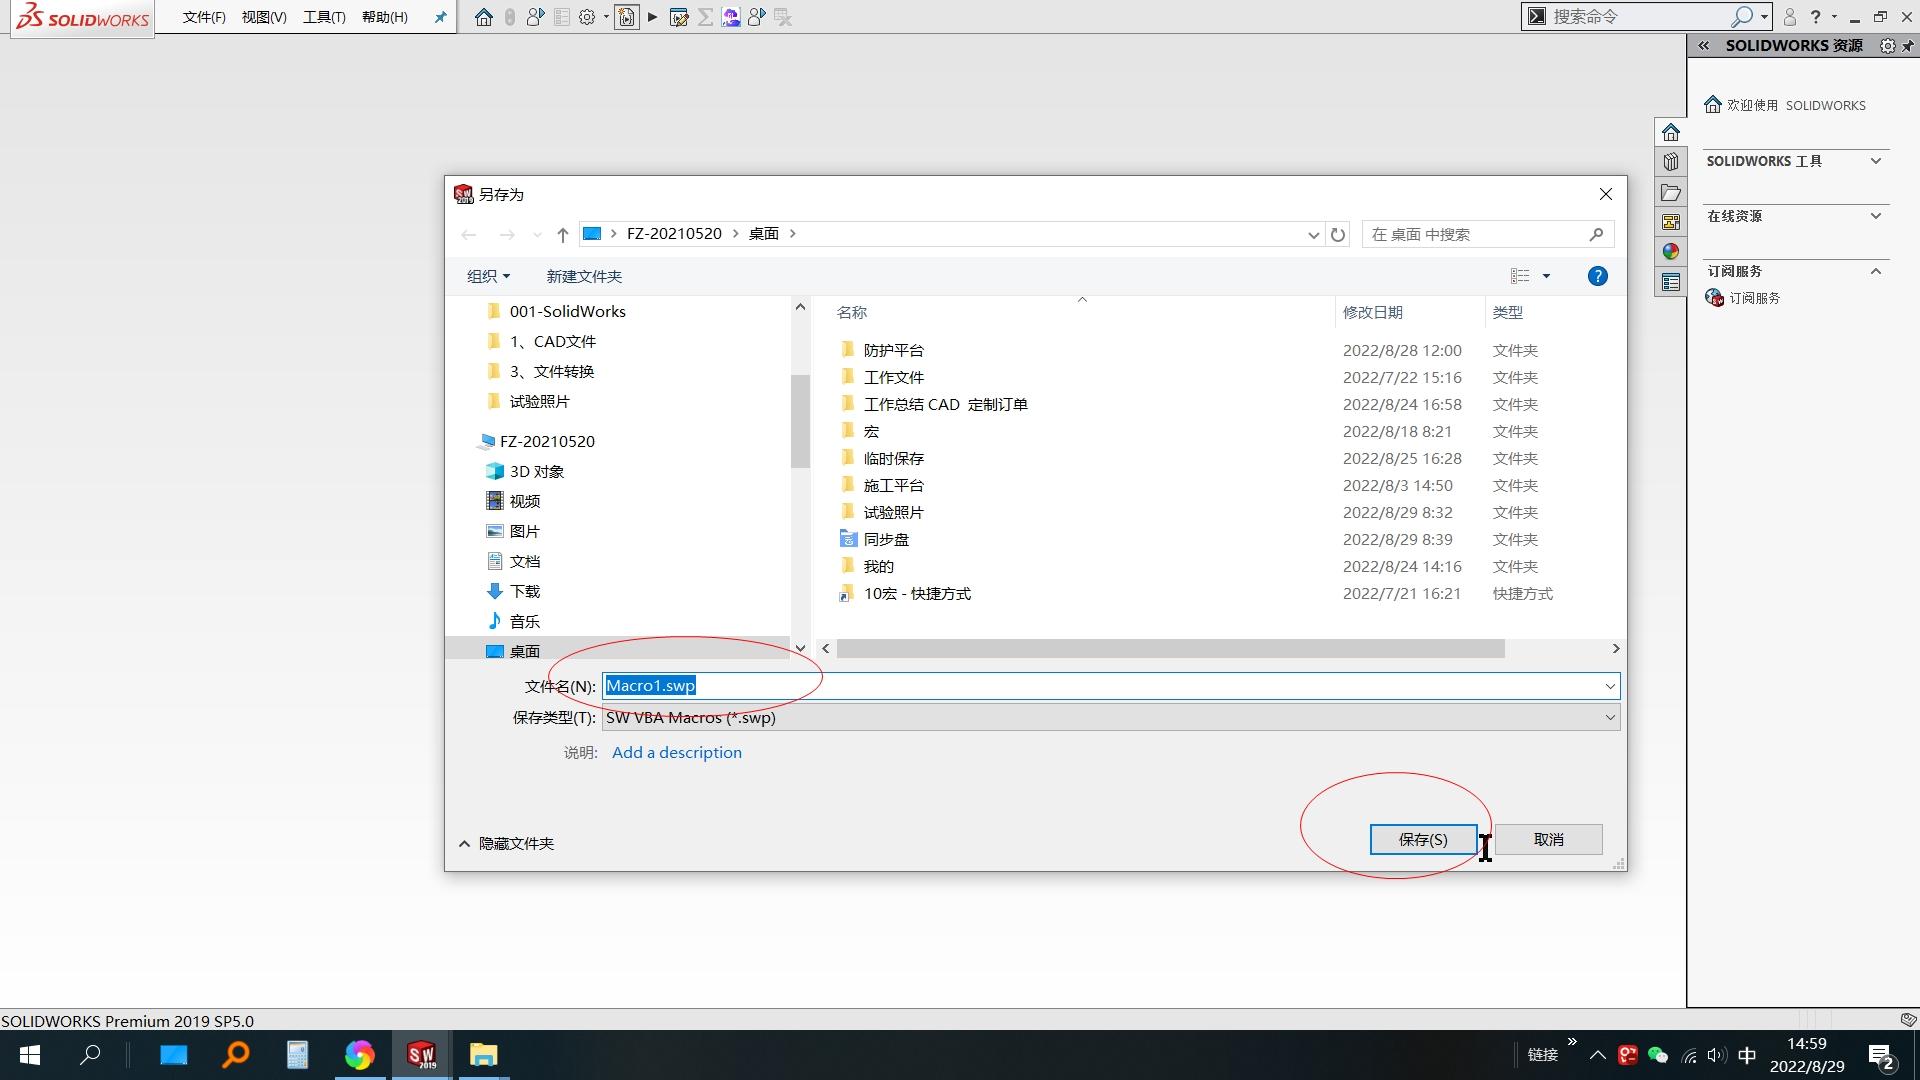Open the 帮助(H) menu
The width and height of the screenshot is (1920, 1080).
385,17
